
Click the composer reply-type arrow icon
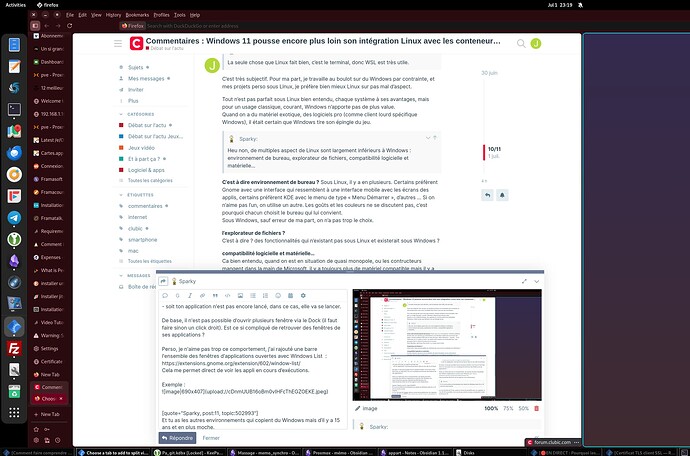(163, 281)
